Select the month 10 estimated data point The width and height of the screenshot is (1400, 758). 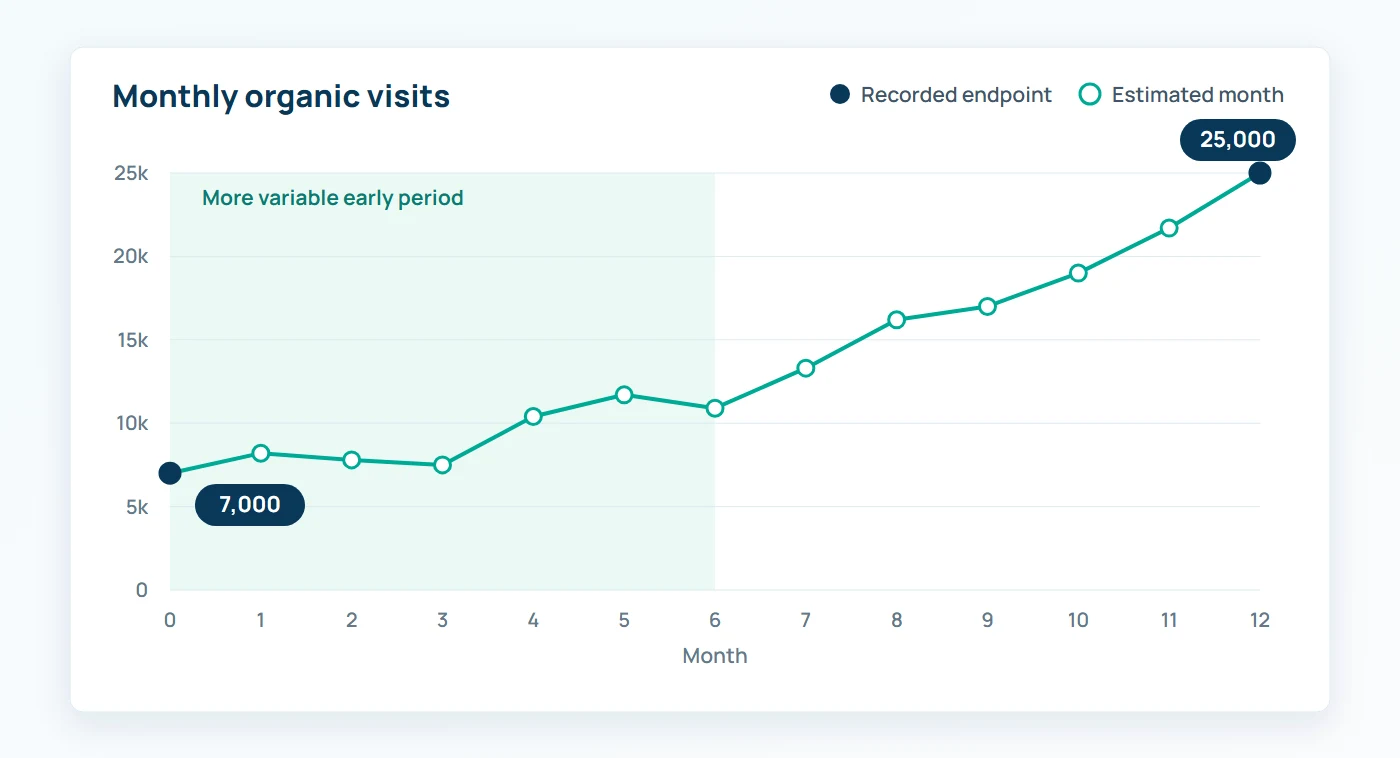[x=1078, y=273]
